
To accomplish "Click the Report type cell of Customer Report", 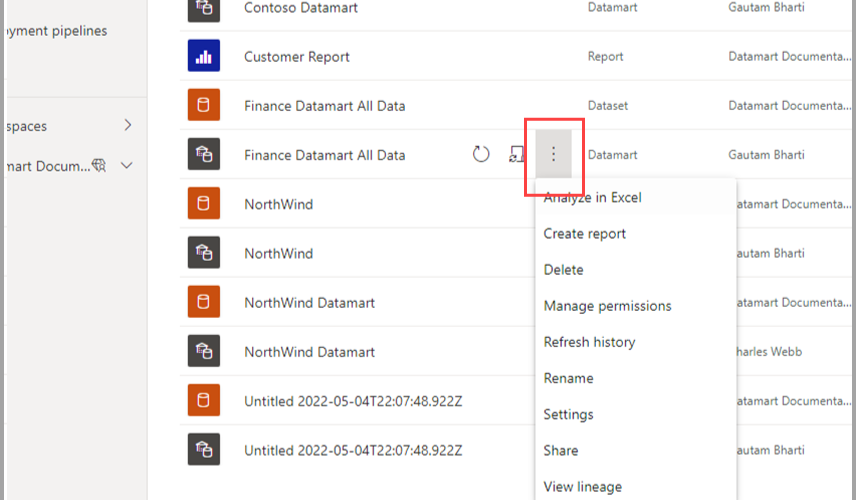I will 605,56.
